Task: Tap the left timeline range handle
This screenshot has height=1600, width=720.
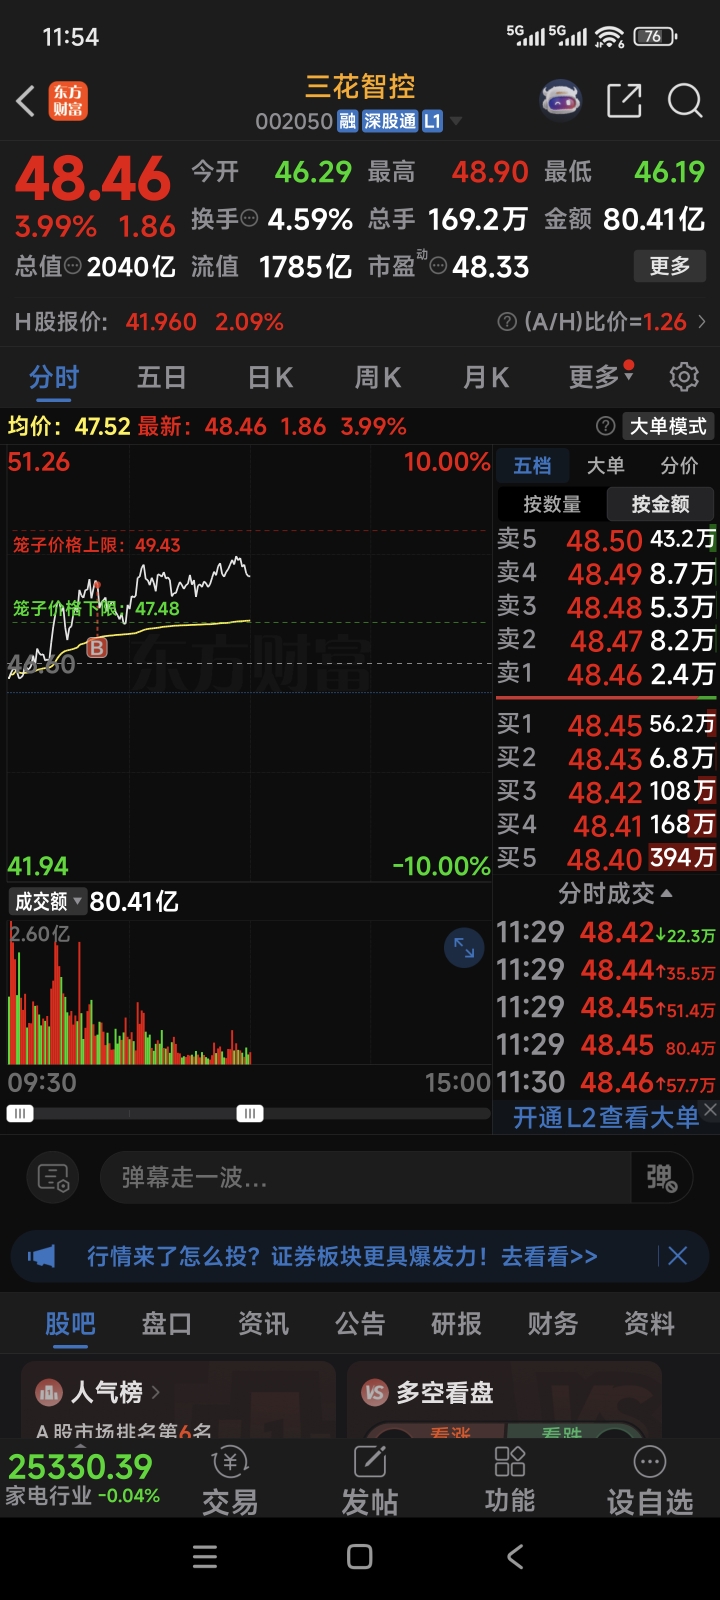Action: [20, 1113]
